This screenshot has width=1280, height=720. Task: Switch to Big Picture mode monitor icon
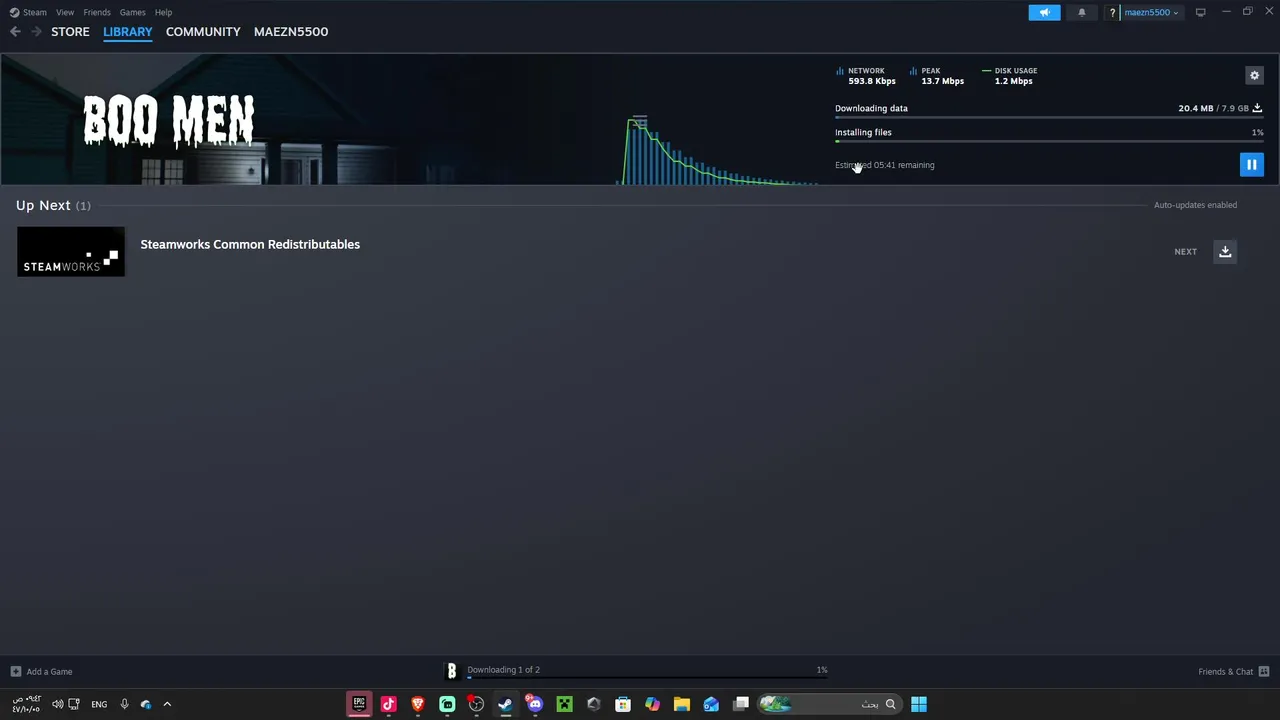click(1200, 12)
